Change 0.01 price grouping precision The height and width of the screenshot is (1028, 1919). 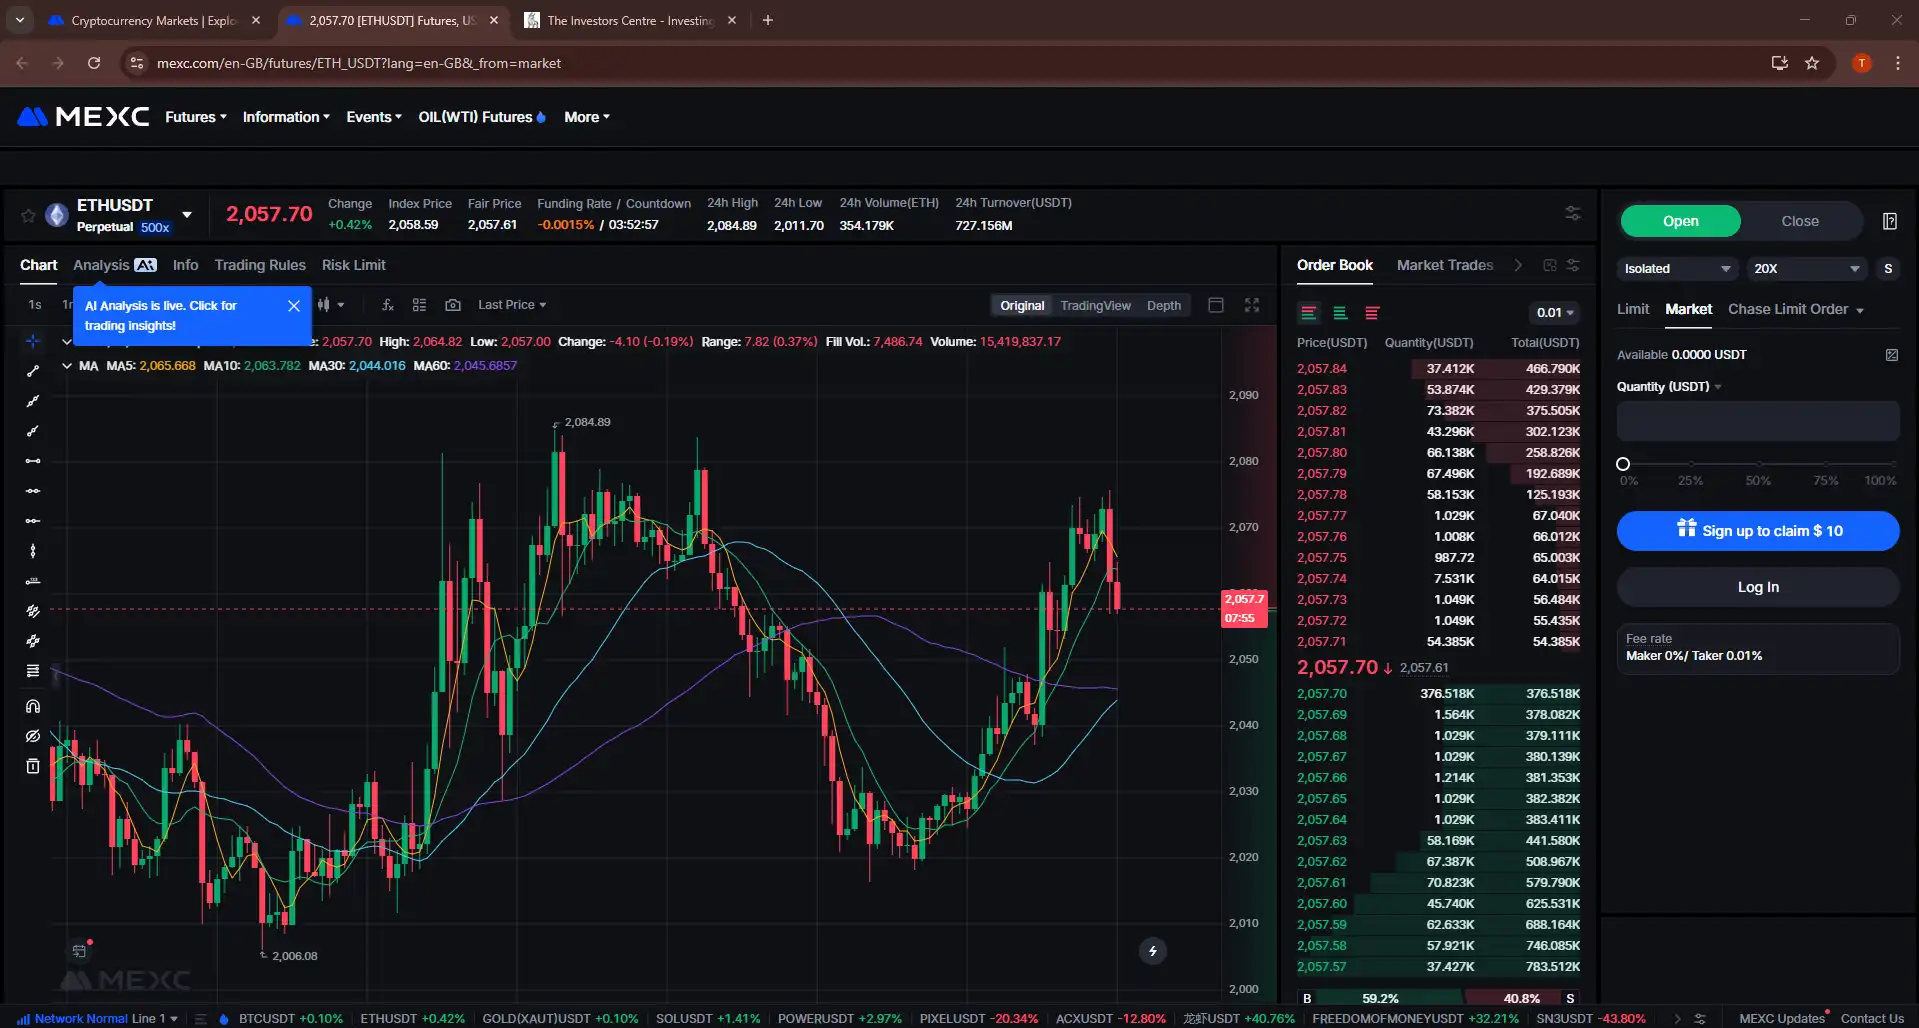point(1554,313)
